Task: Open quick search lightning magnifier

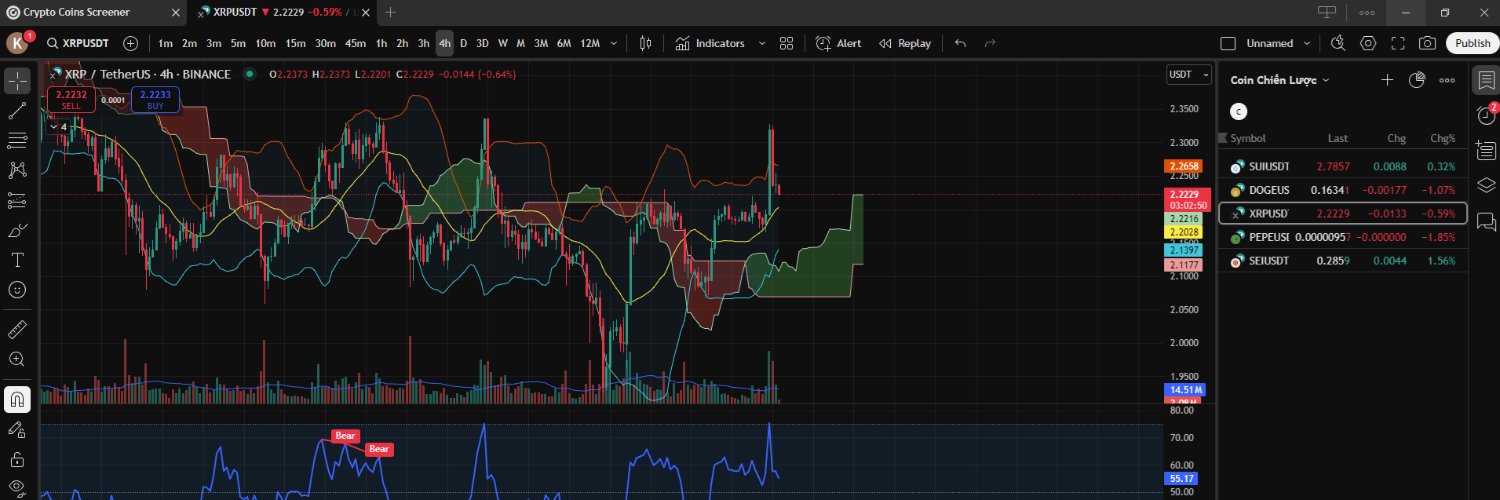Action: pos(1338,43)
